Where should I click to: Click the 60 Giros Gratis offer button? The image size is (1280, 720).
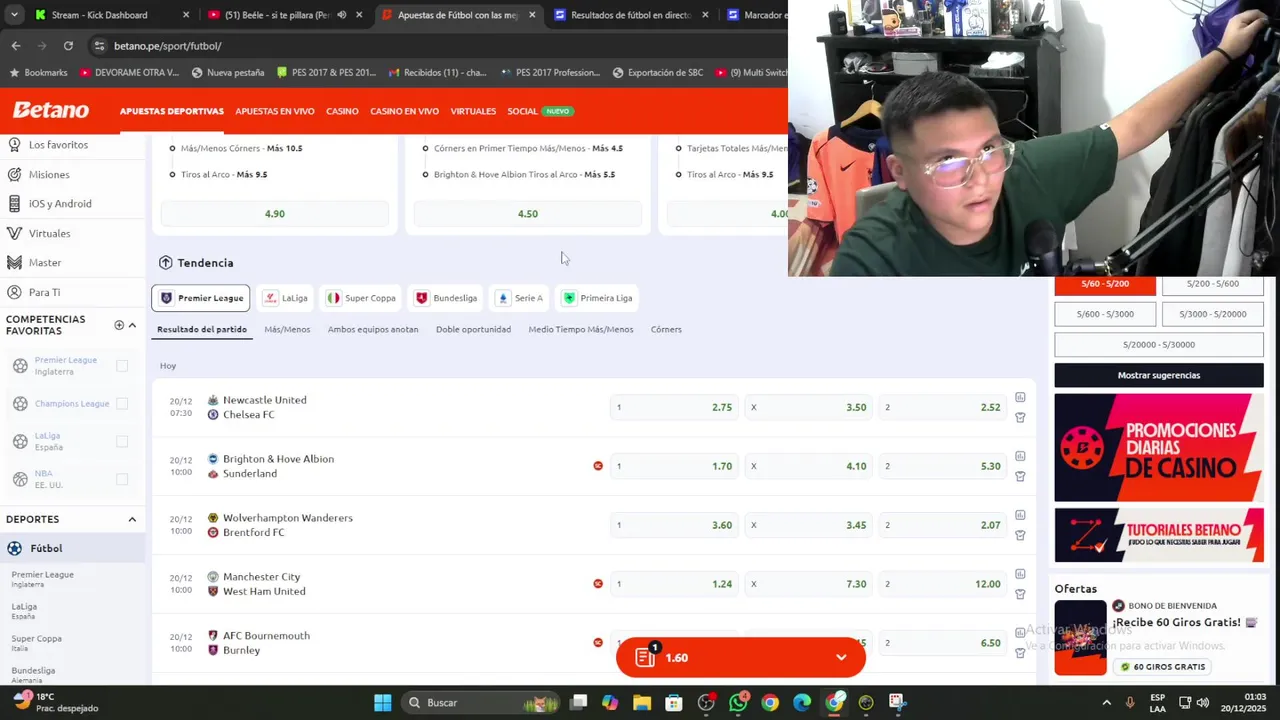[1163, 667]
